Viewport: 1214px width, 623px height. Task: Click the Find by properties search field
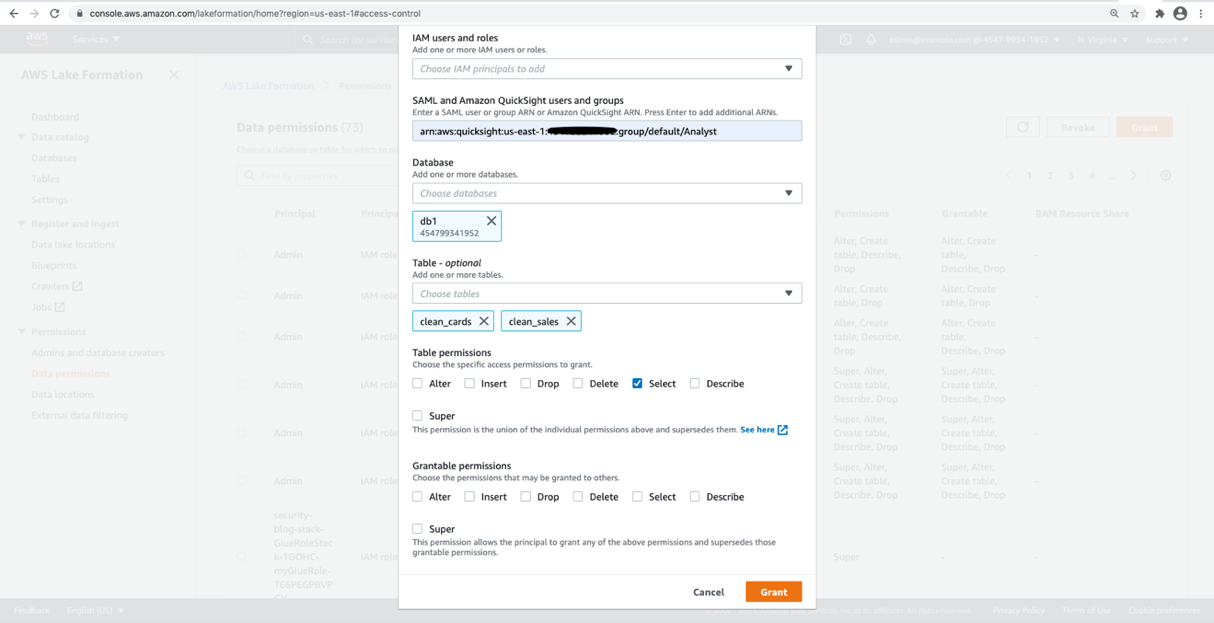click(320, 176)
